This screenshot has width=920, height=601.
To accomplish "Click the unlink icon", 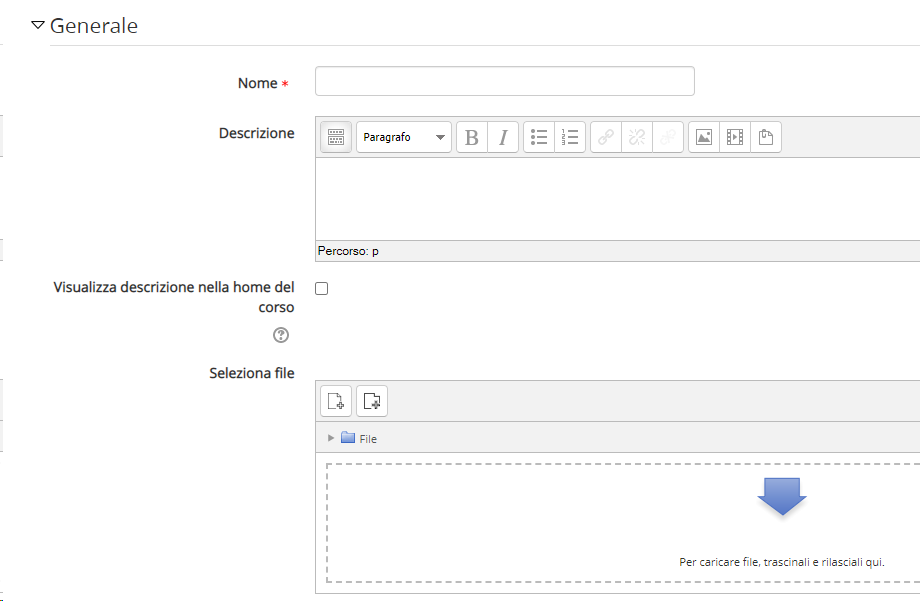I will pyautogui.click(x=637, y=137).
